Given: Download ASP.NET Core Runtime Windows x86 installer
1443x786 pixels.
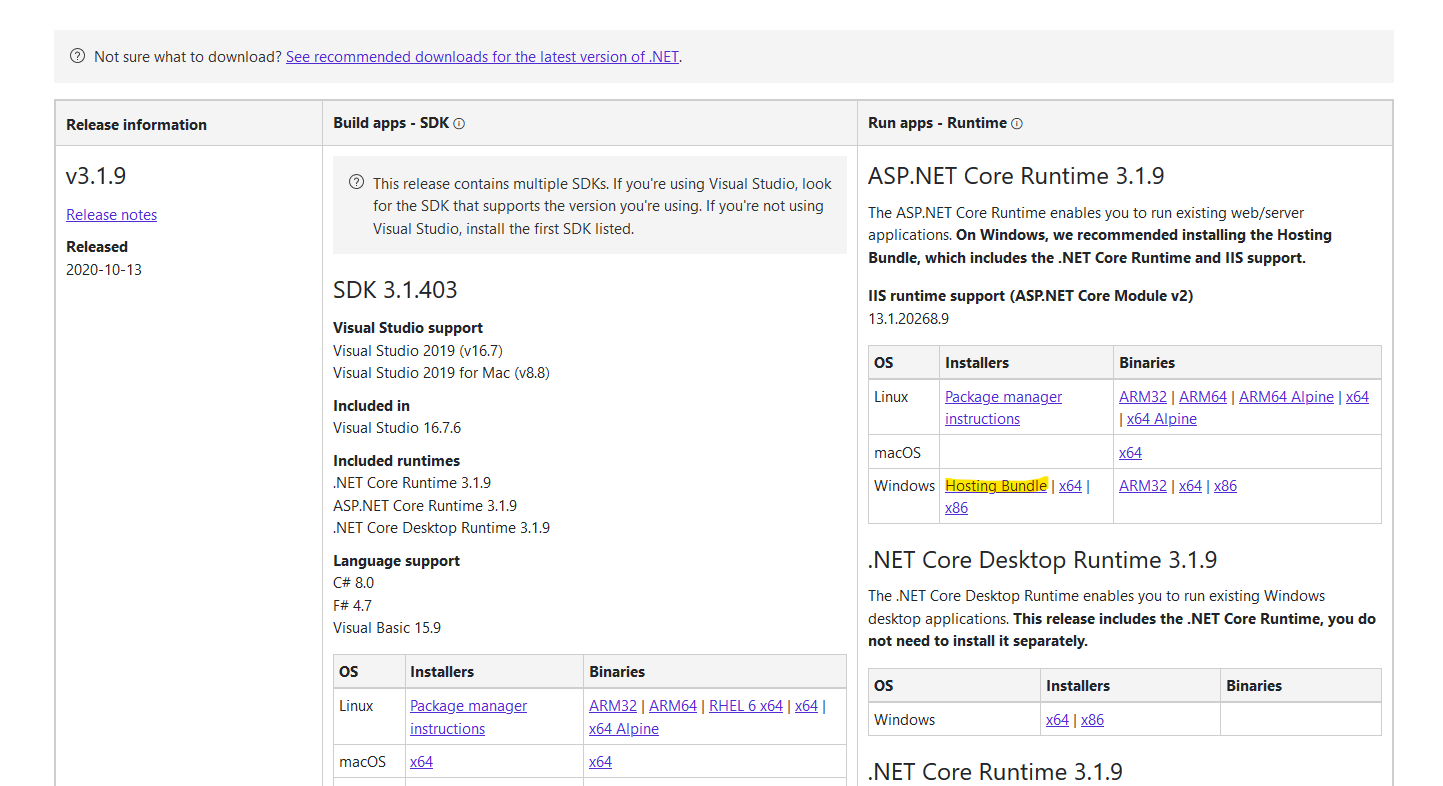Looking at the screenshot, I should click(956, 508).
